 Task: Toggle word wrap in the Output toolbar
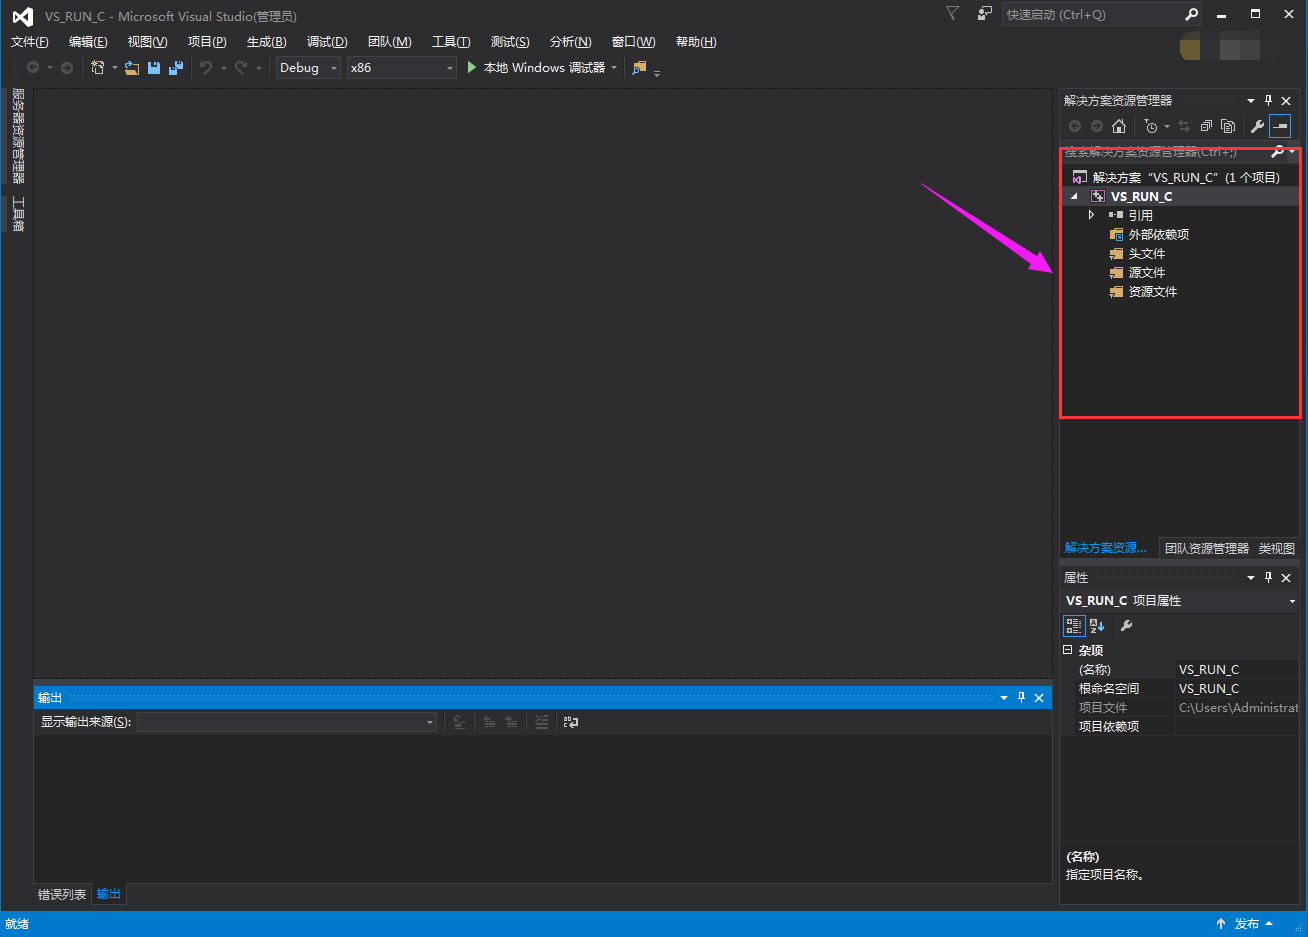pos(571,722)
